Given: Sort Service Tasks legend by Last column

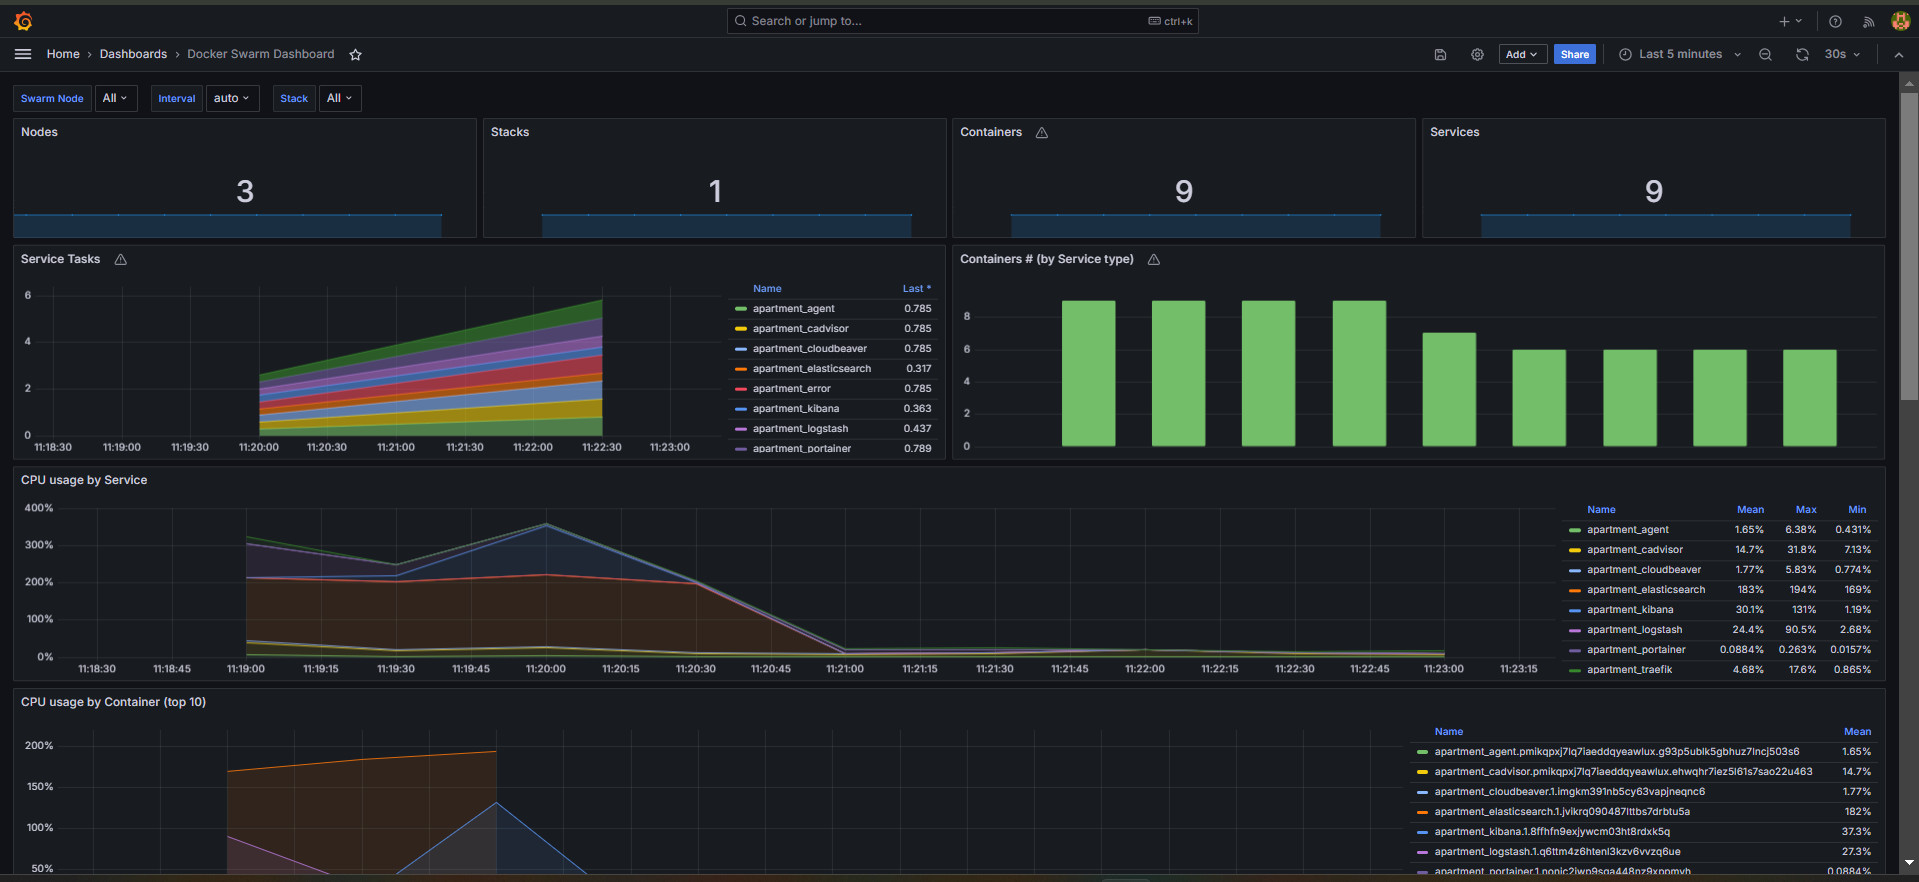Looking at the screenshot, I should pos(916,289).
